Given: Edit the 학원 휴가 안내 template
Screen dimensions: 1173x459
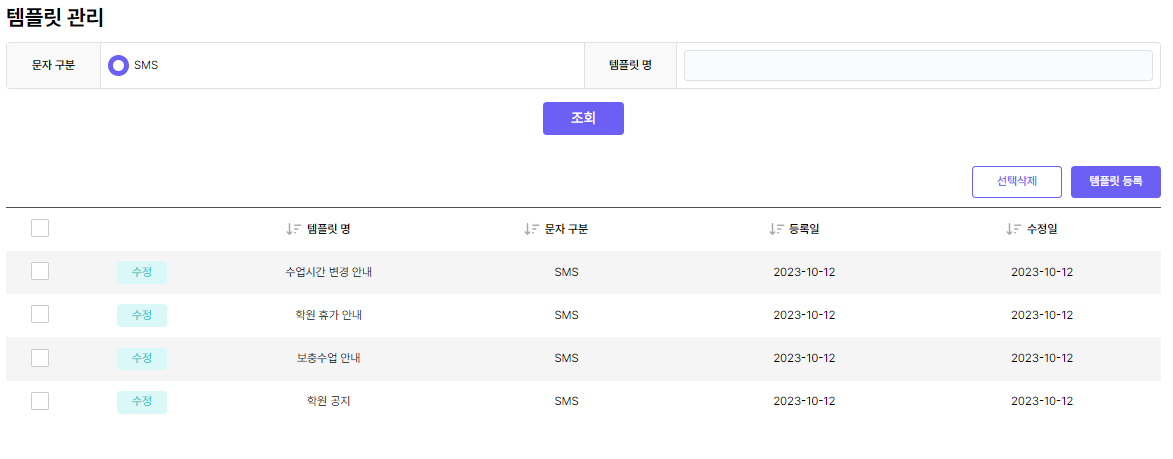Looking at the screenshot, I should [142, 315].
